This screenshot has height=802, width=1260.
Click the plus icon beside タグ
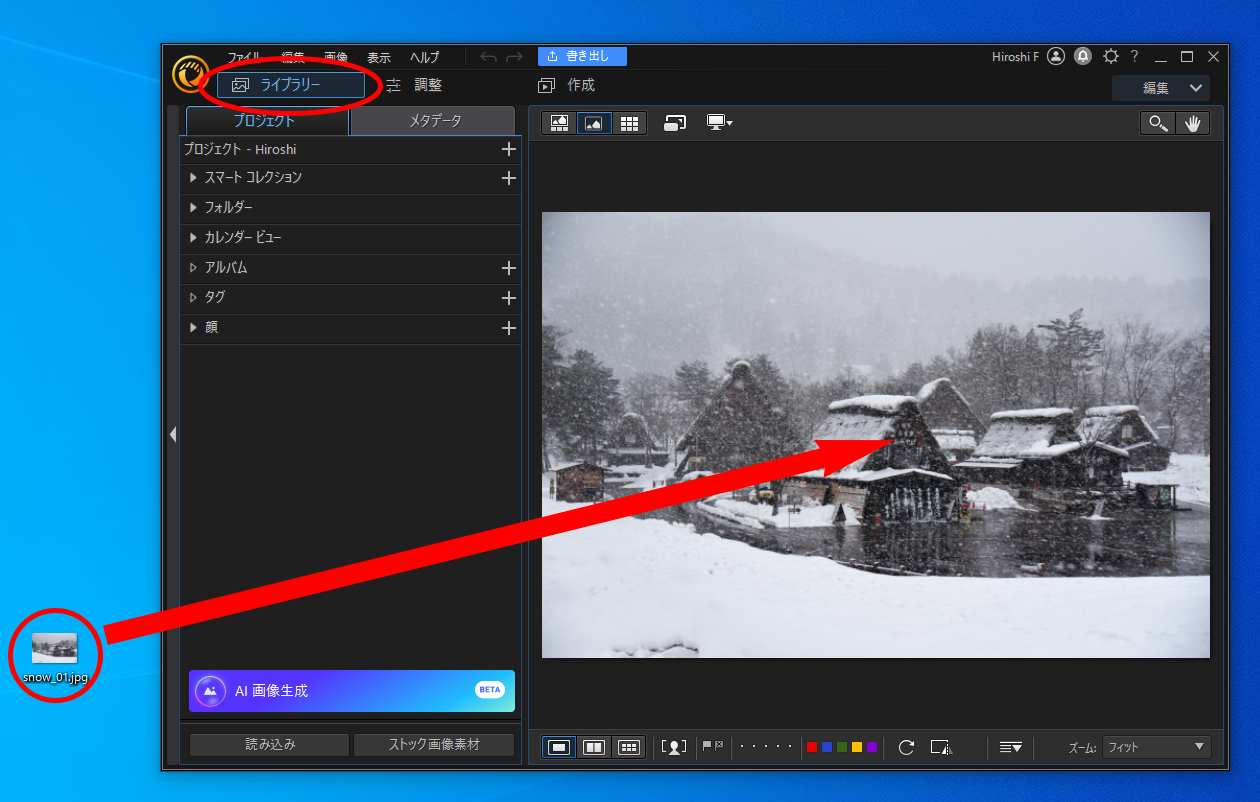509,298
